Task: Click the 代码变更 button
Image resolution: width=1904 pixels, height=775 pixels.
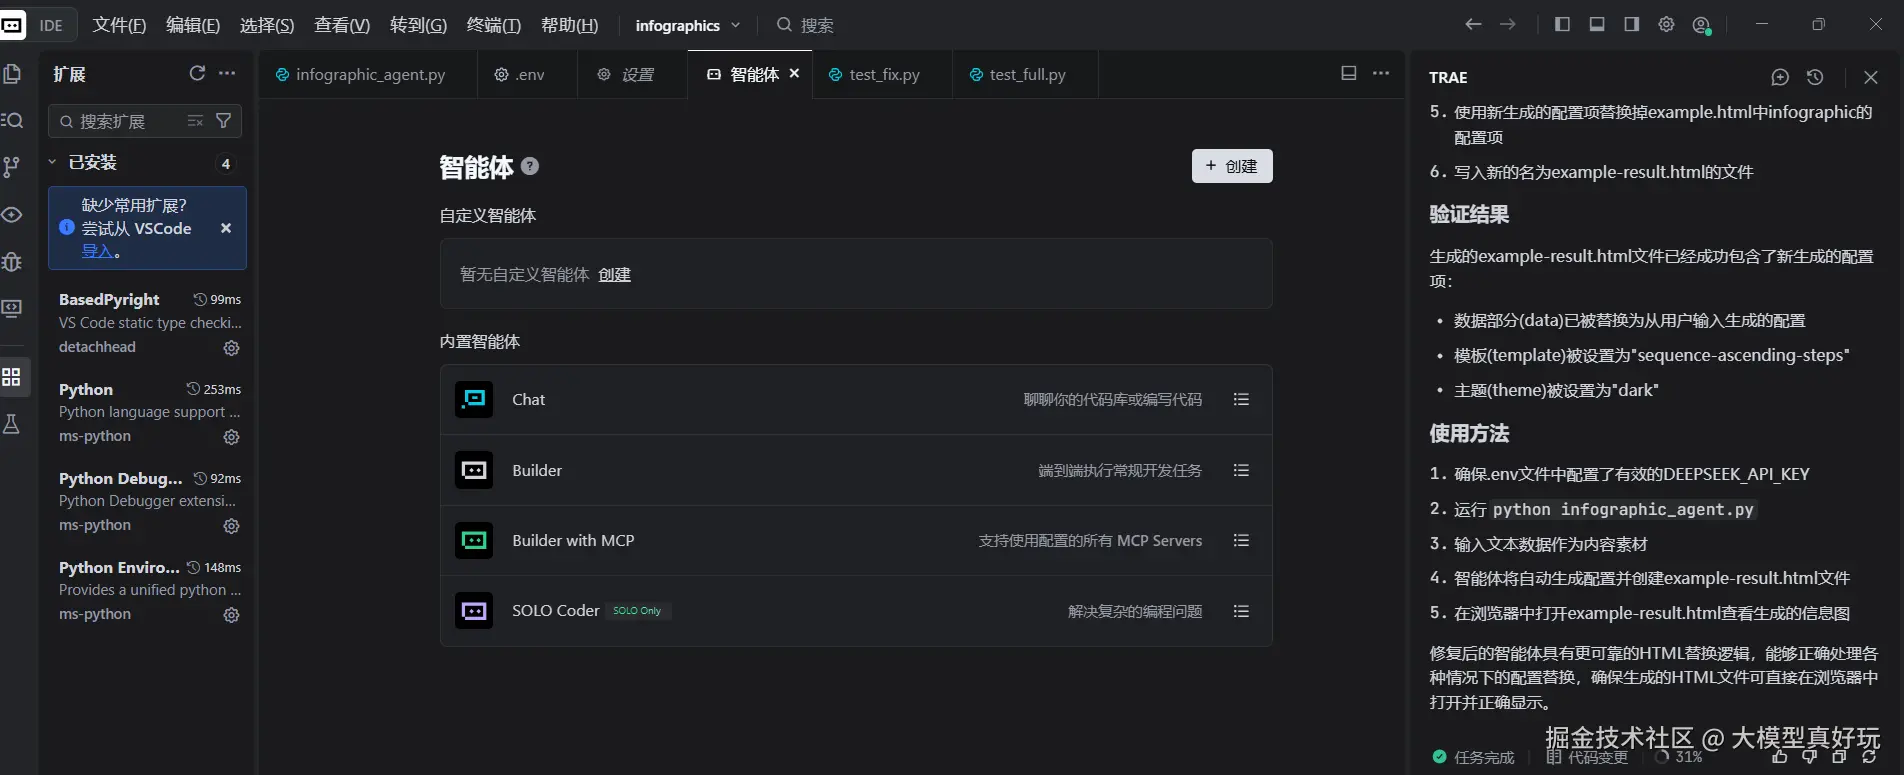Action: click(1586, 757)
